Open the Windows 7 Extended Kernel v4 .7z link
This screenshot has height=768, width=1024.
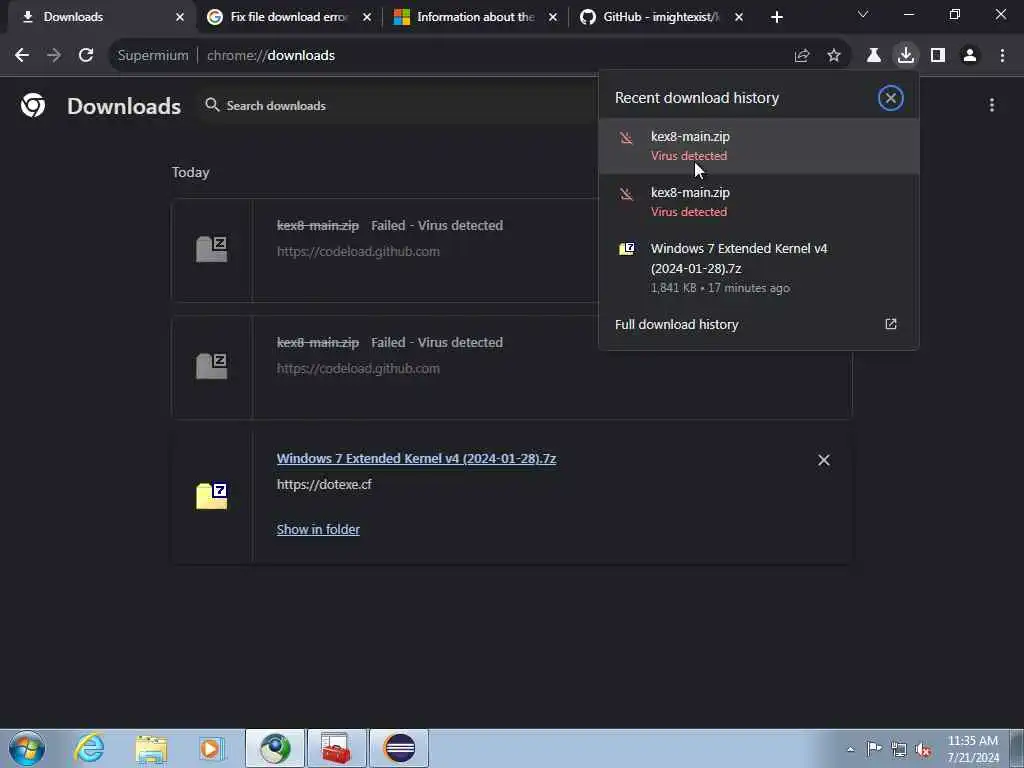[x=416, y=458]
